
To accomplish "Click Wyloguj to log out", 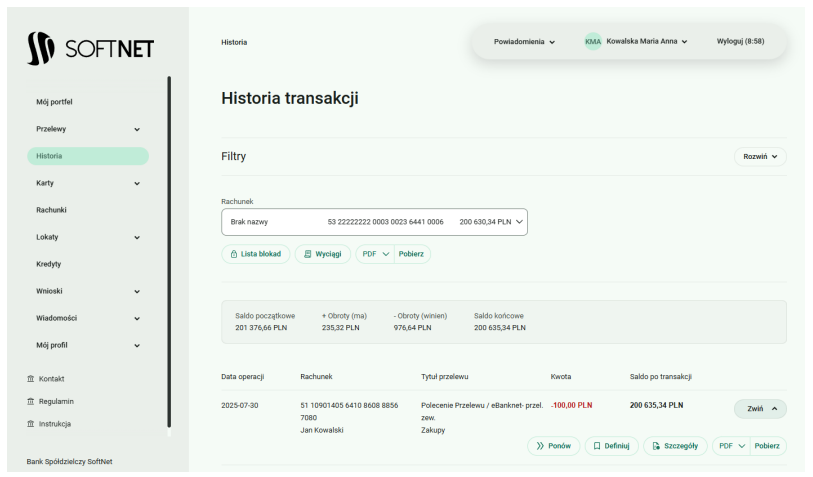I will (740, 42).
